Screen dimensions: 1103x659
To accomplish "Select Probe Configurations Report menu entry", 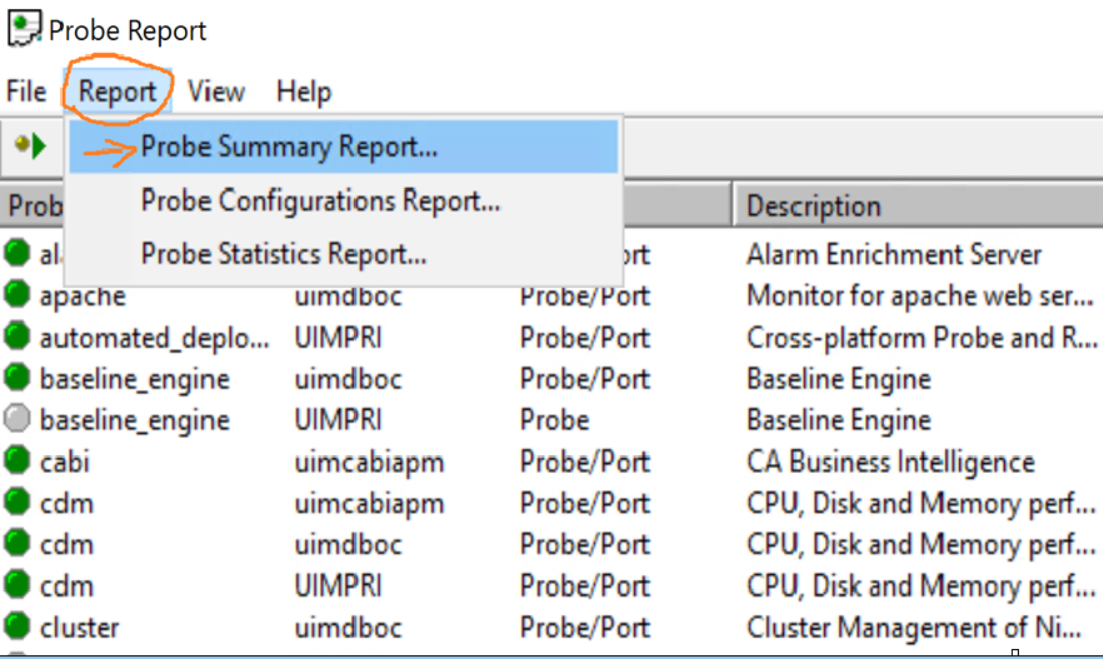I will tap(320, 201).
